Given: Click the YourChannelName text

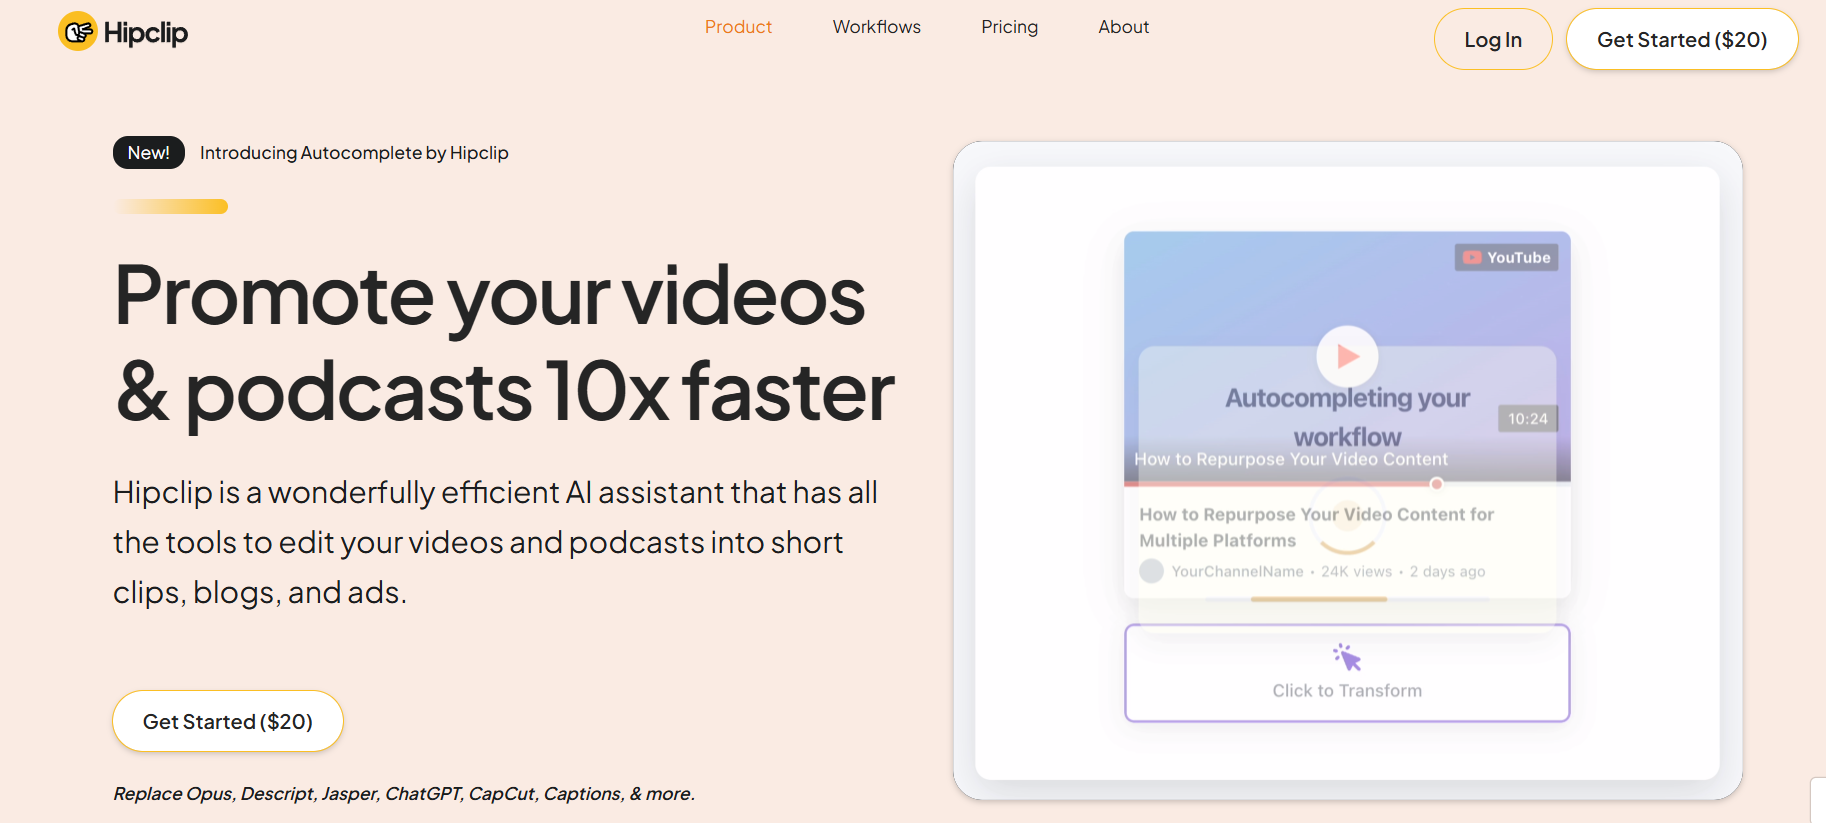Looking at the screenshot, I should click(1238, 571).
